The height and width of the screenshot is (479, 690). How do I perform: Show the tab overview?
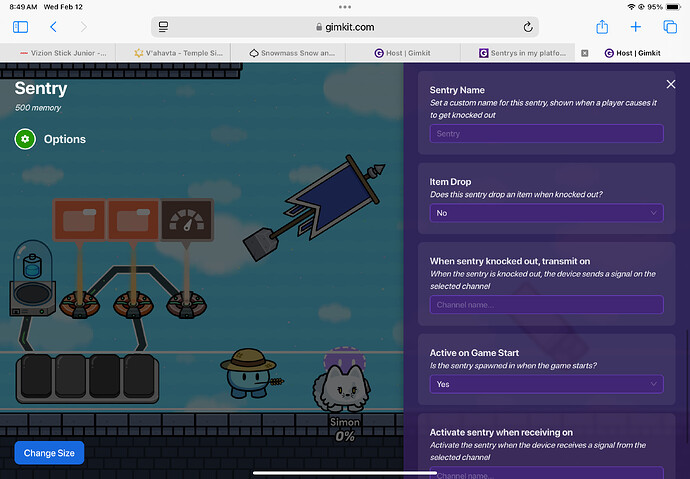(669, 27)
